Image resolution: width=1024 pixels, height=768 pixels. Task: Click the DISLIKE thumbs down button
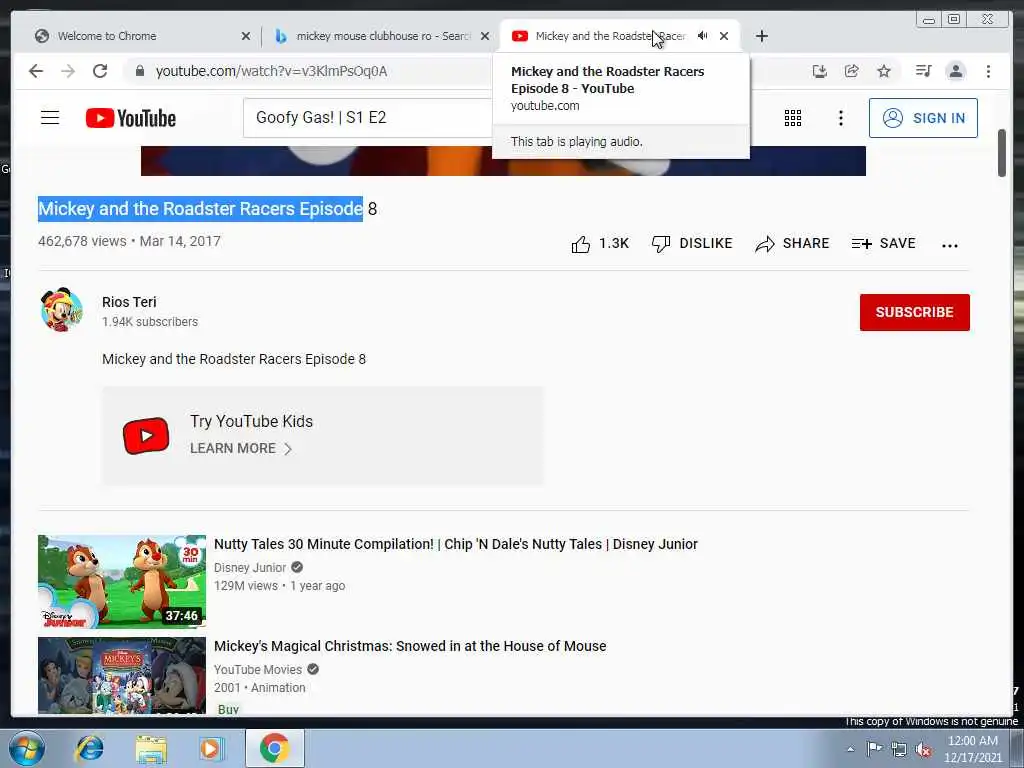(x=692, y=244)
